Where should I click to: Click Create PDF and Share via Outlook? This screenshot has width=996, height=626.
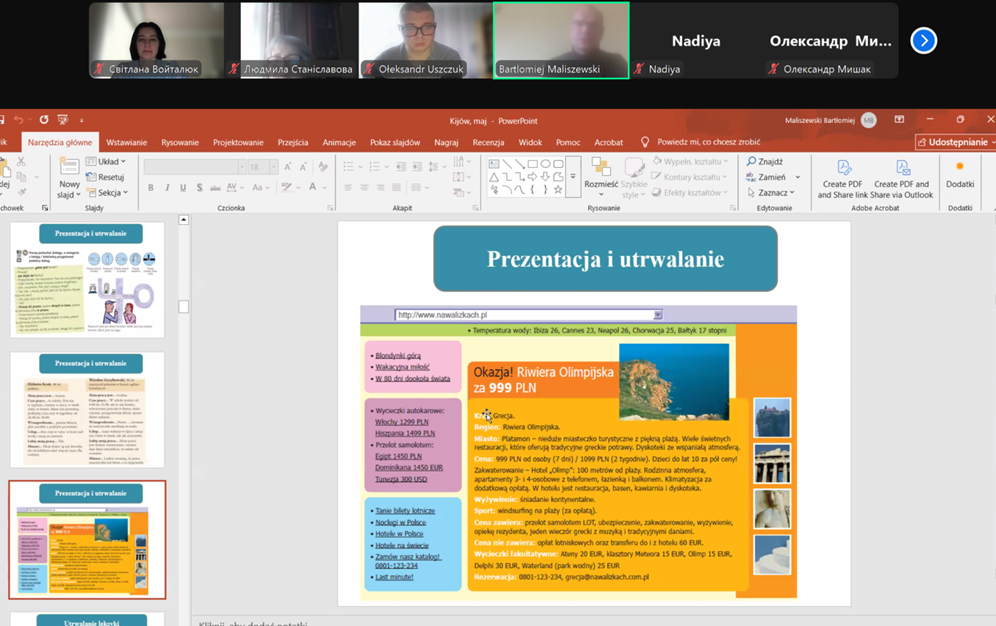[902, 180]
